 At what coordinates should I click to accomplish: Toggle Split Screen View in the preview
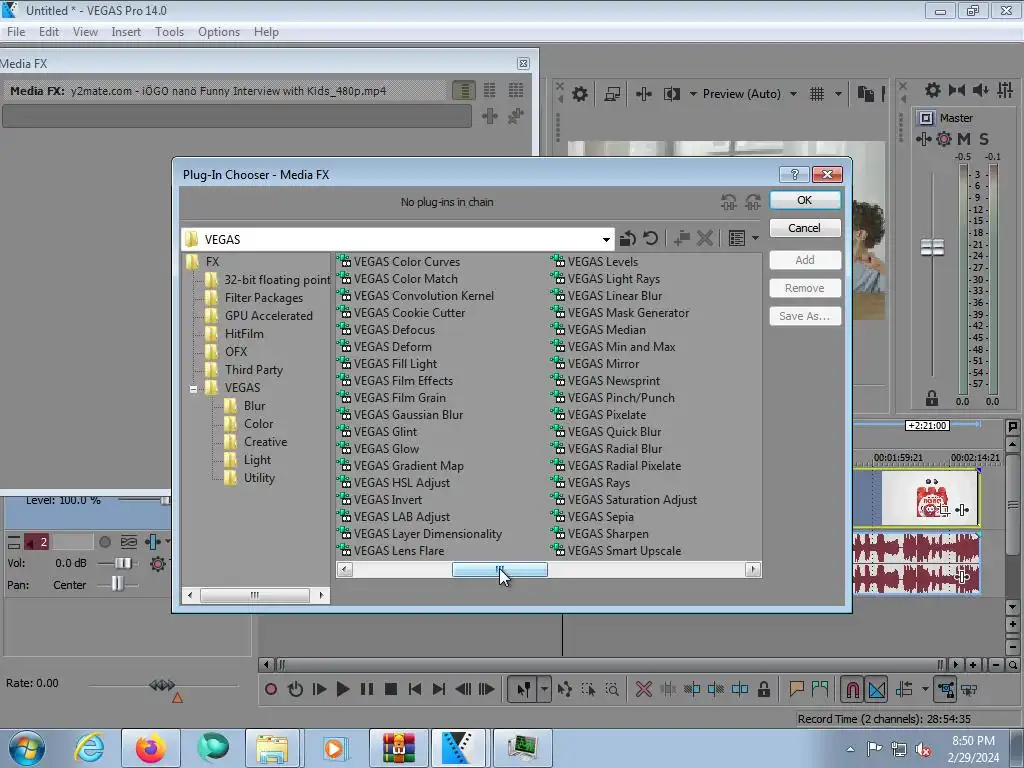671,94
